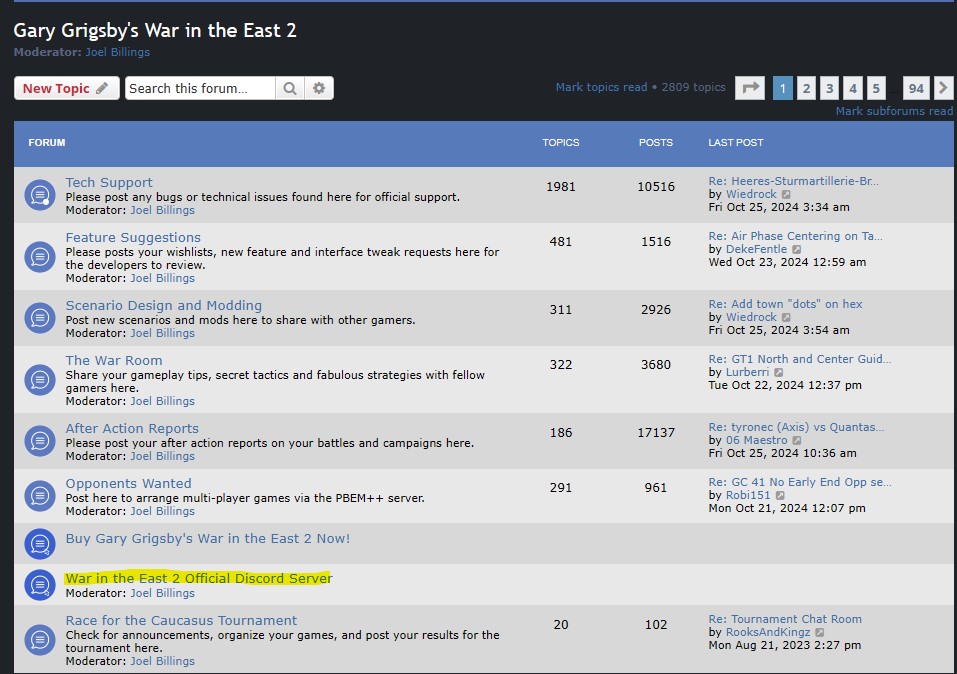Image resolution: width=957 pixels, height=674 pixels.
Task: View DekeFentle's user profile
Action: [756, 249]
